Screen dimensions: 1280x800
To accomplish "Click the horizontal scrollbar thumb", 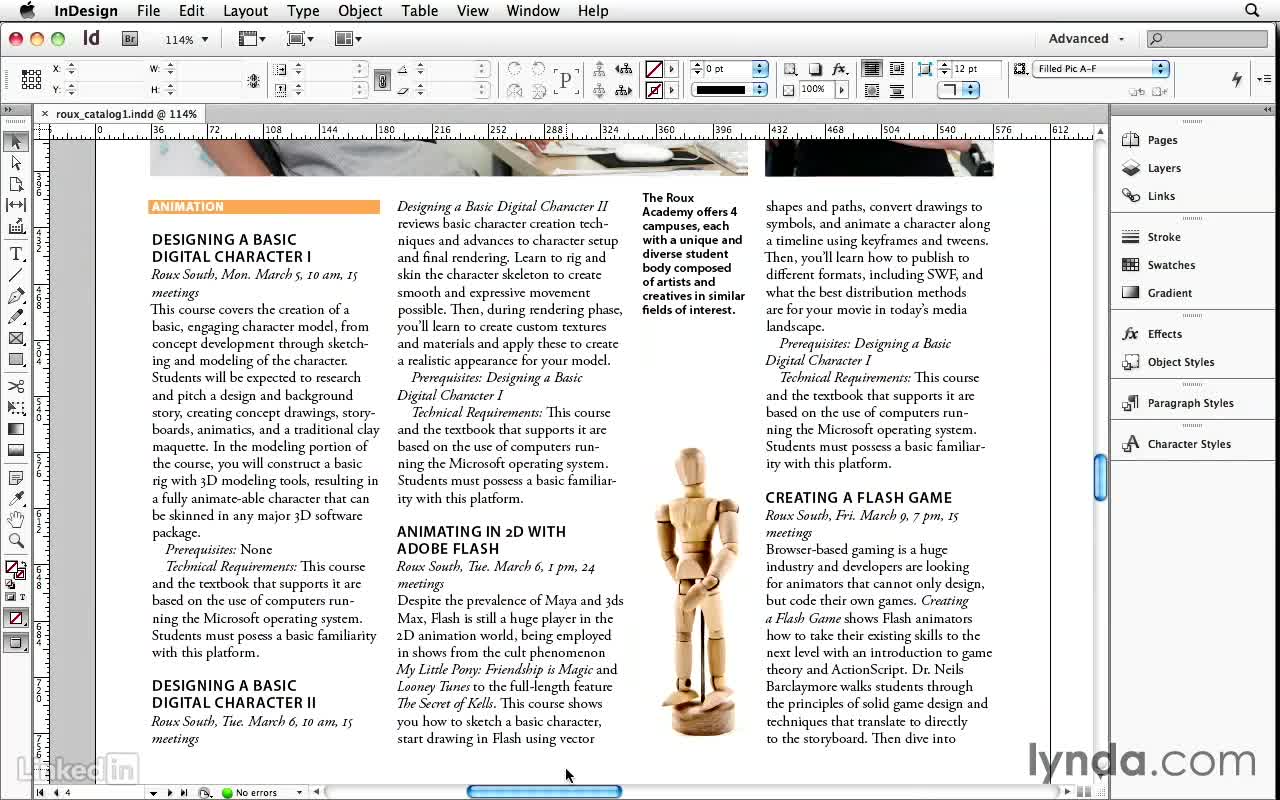I will (544, 792).
